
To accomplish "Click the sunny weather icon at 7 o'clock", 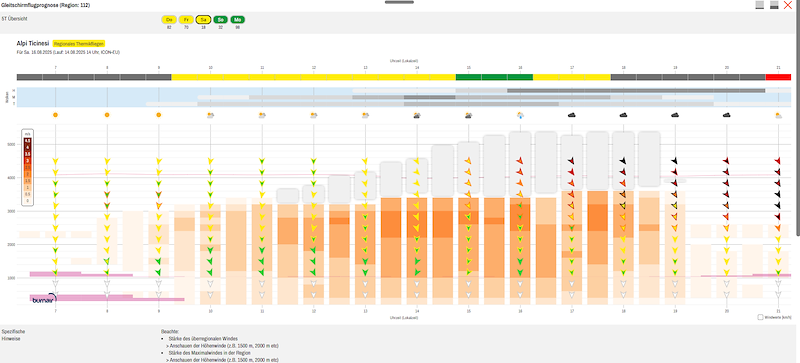I will 55,115.
